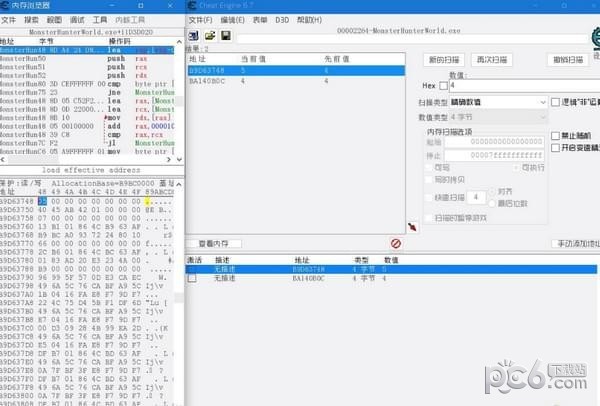The image size is (600, 406).
Task: Click the Memory Viewer title bar icon
Action: pos(5,5)
